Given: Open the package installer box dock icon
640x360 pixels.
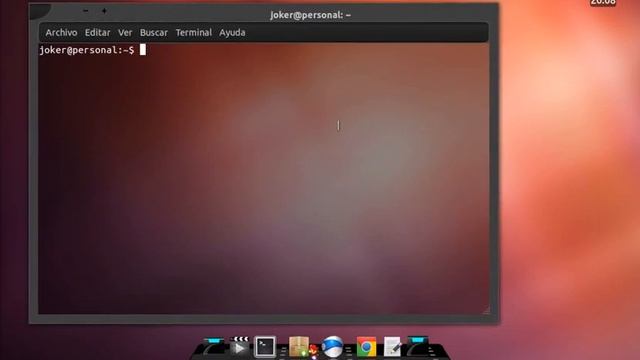Looking at the screenshot, I should (x=299, y=347).
